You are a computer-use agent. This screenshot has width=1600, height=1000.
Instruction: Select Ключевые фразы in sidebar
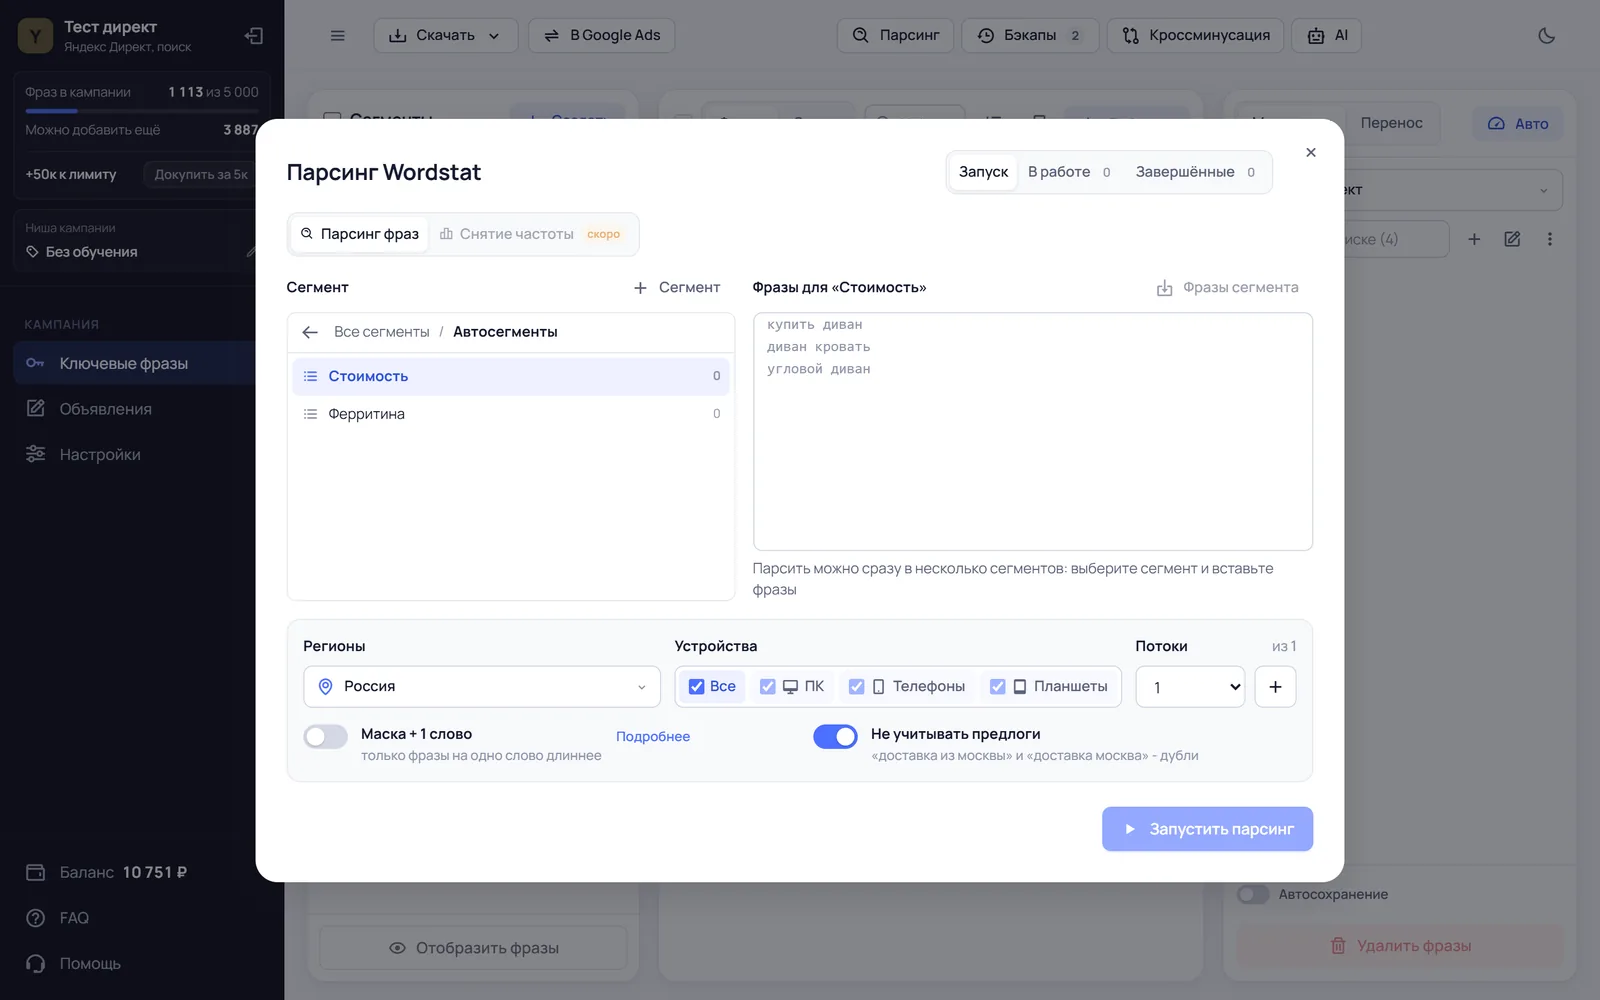(135, 363)
